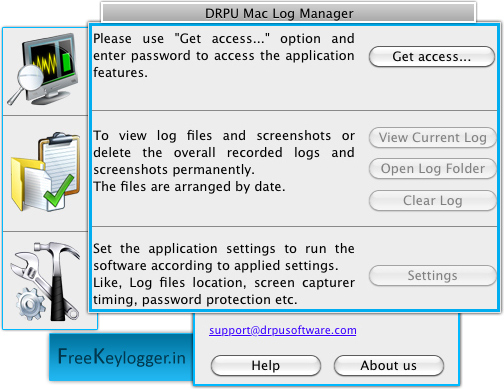504x389 pixels.
Task: Click the Open Log Folder button
Action: [x=432, y=169]
